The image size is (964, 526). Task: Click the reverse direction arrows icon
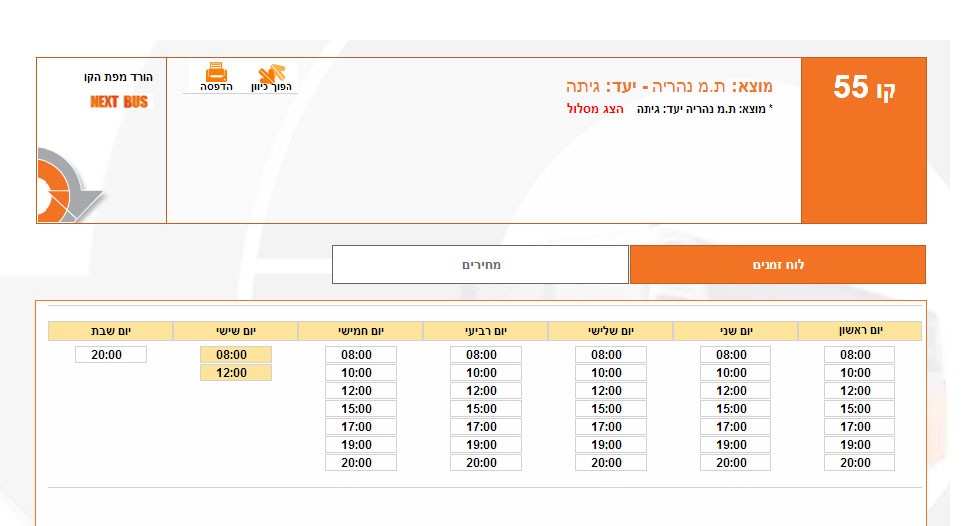coord(272,74)
